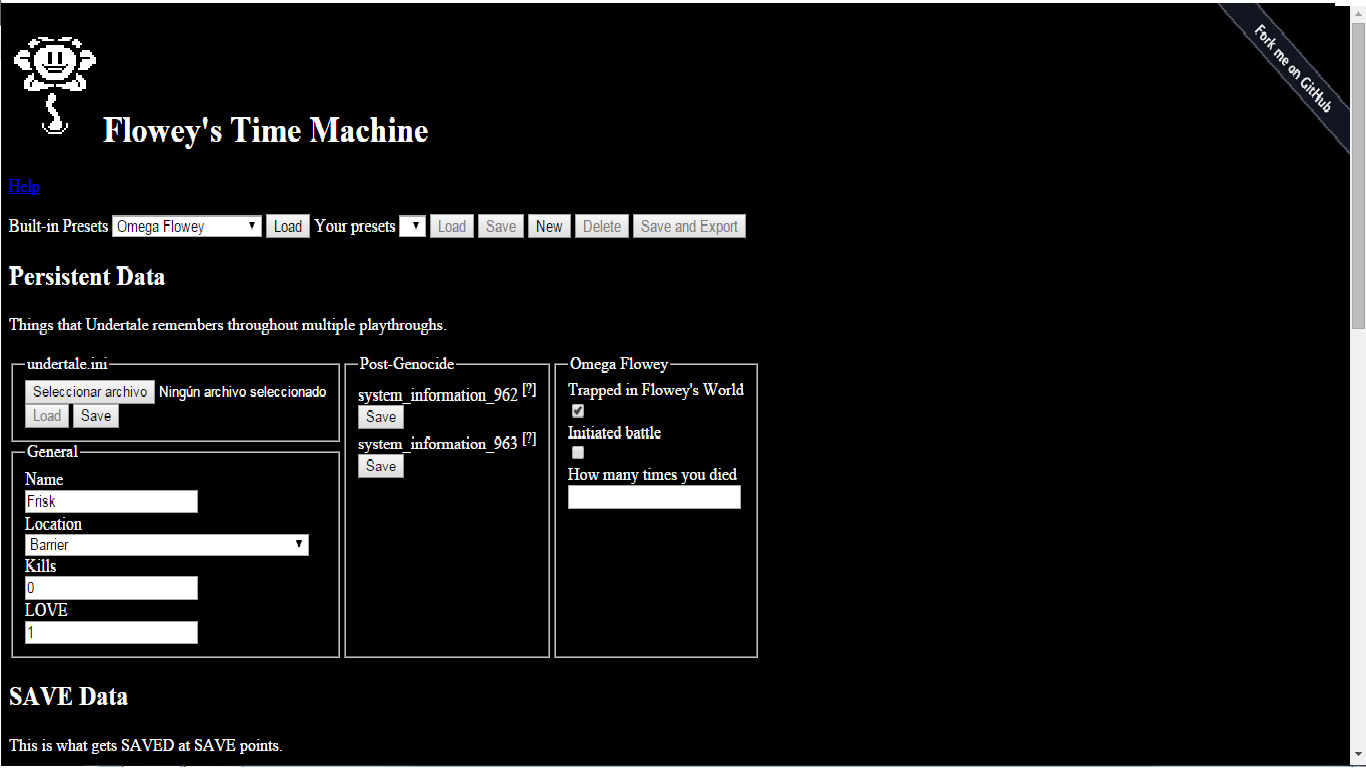
Task: Save system_information_963 file
Action: point(381,466)
